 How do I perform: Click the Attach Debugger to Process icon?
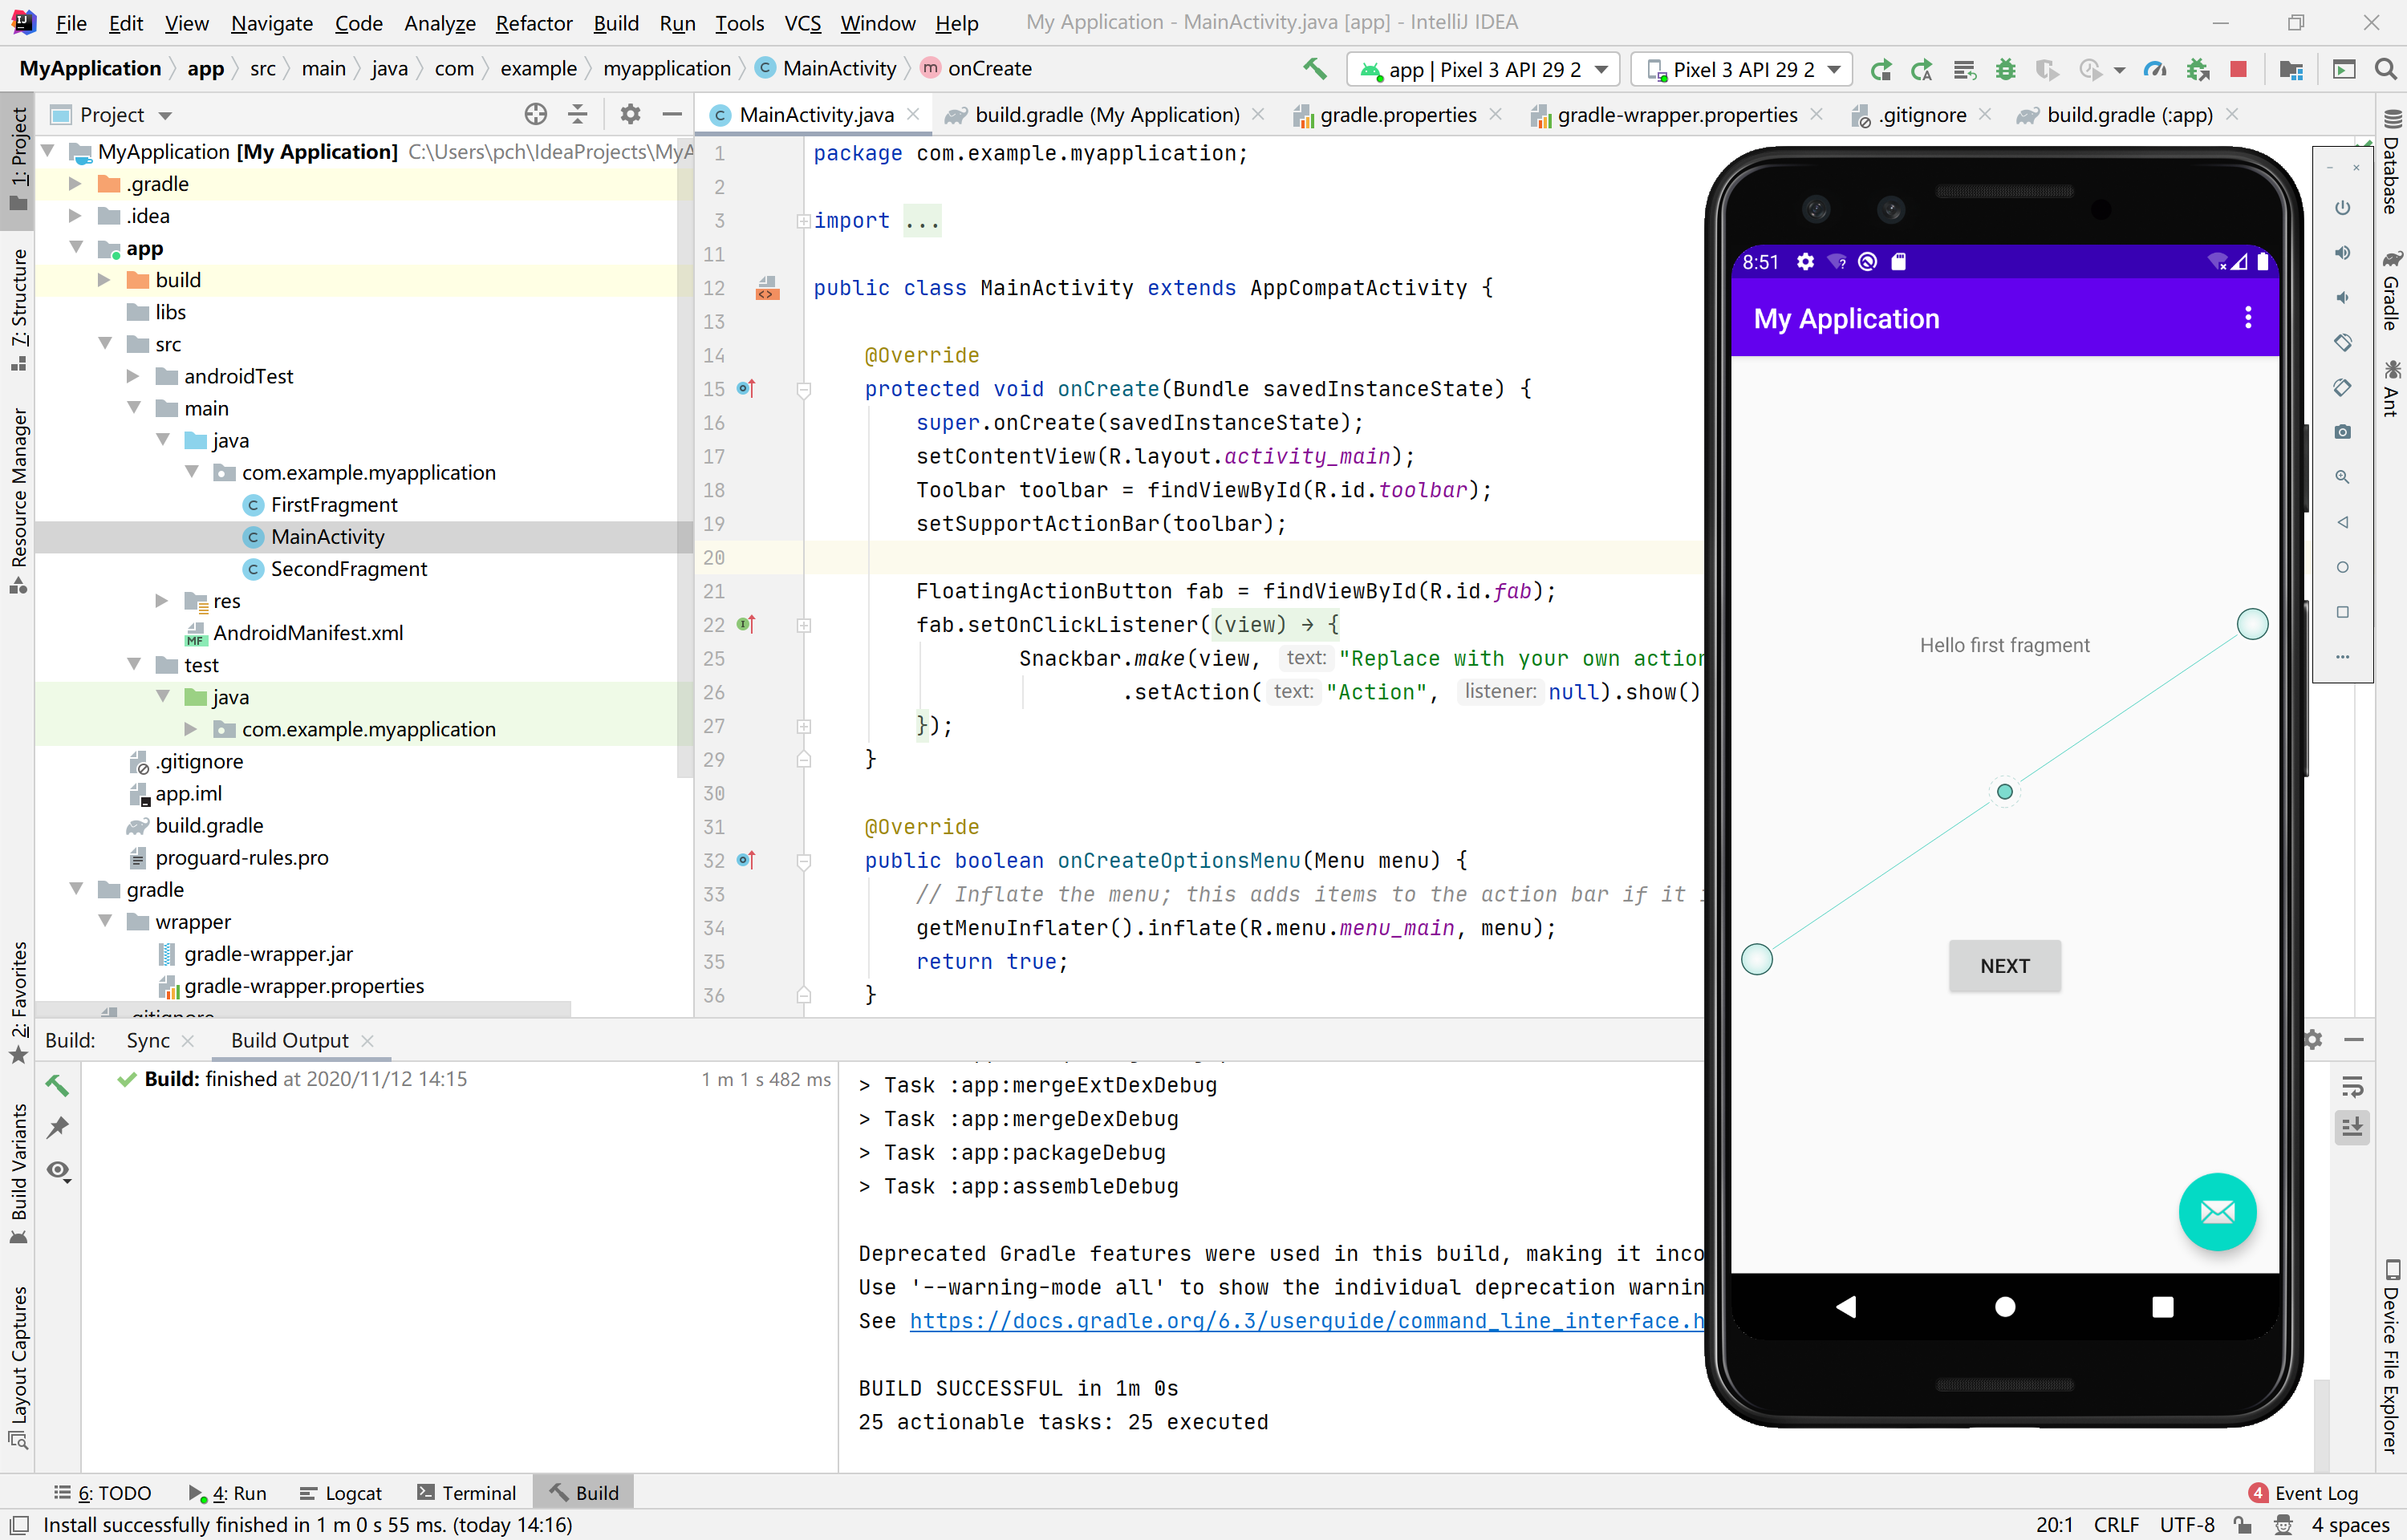click(x=2197, y=69)
